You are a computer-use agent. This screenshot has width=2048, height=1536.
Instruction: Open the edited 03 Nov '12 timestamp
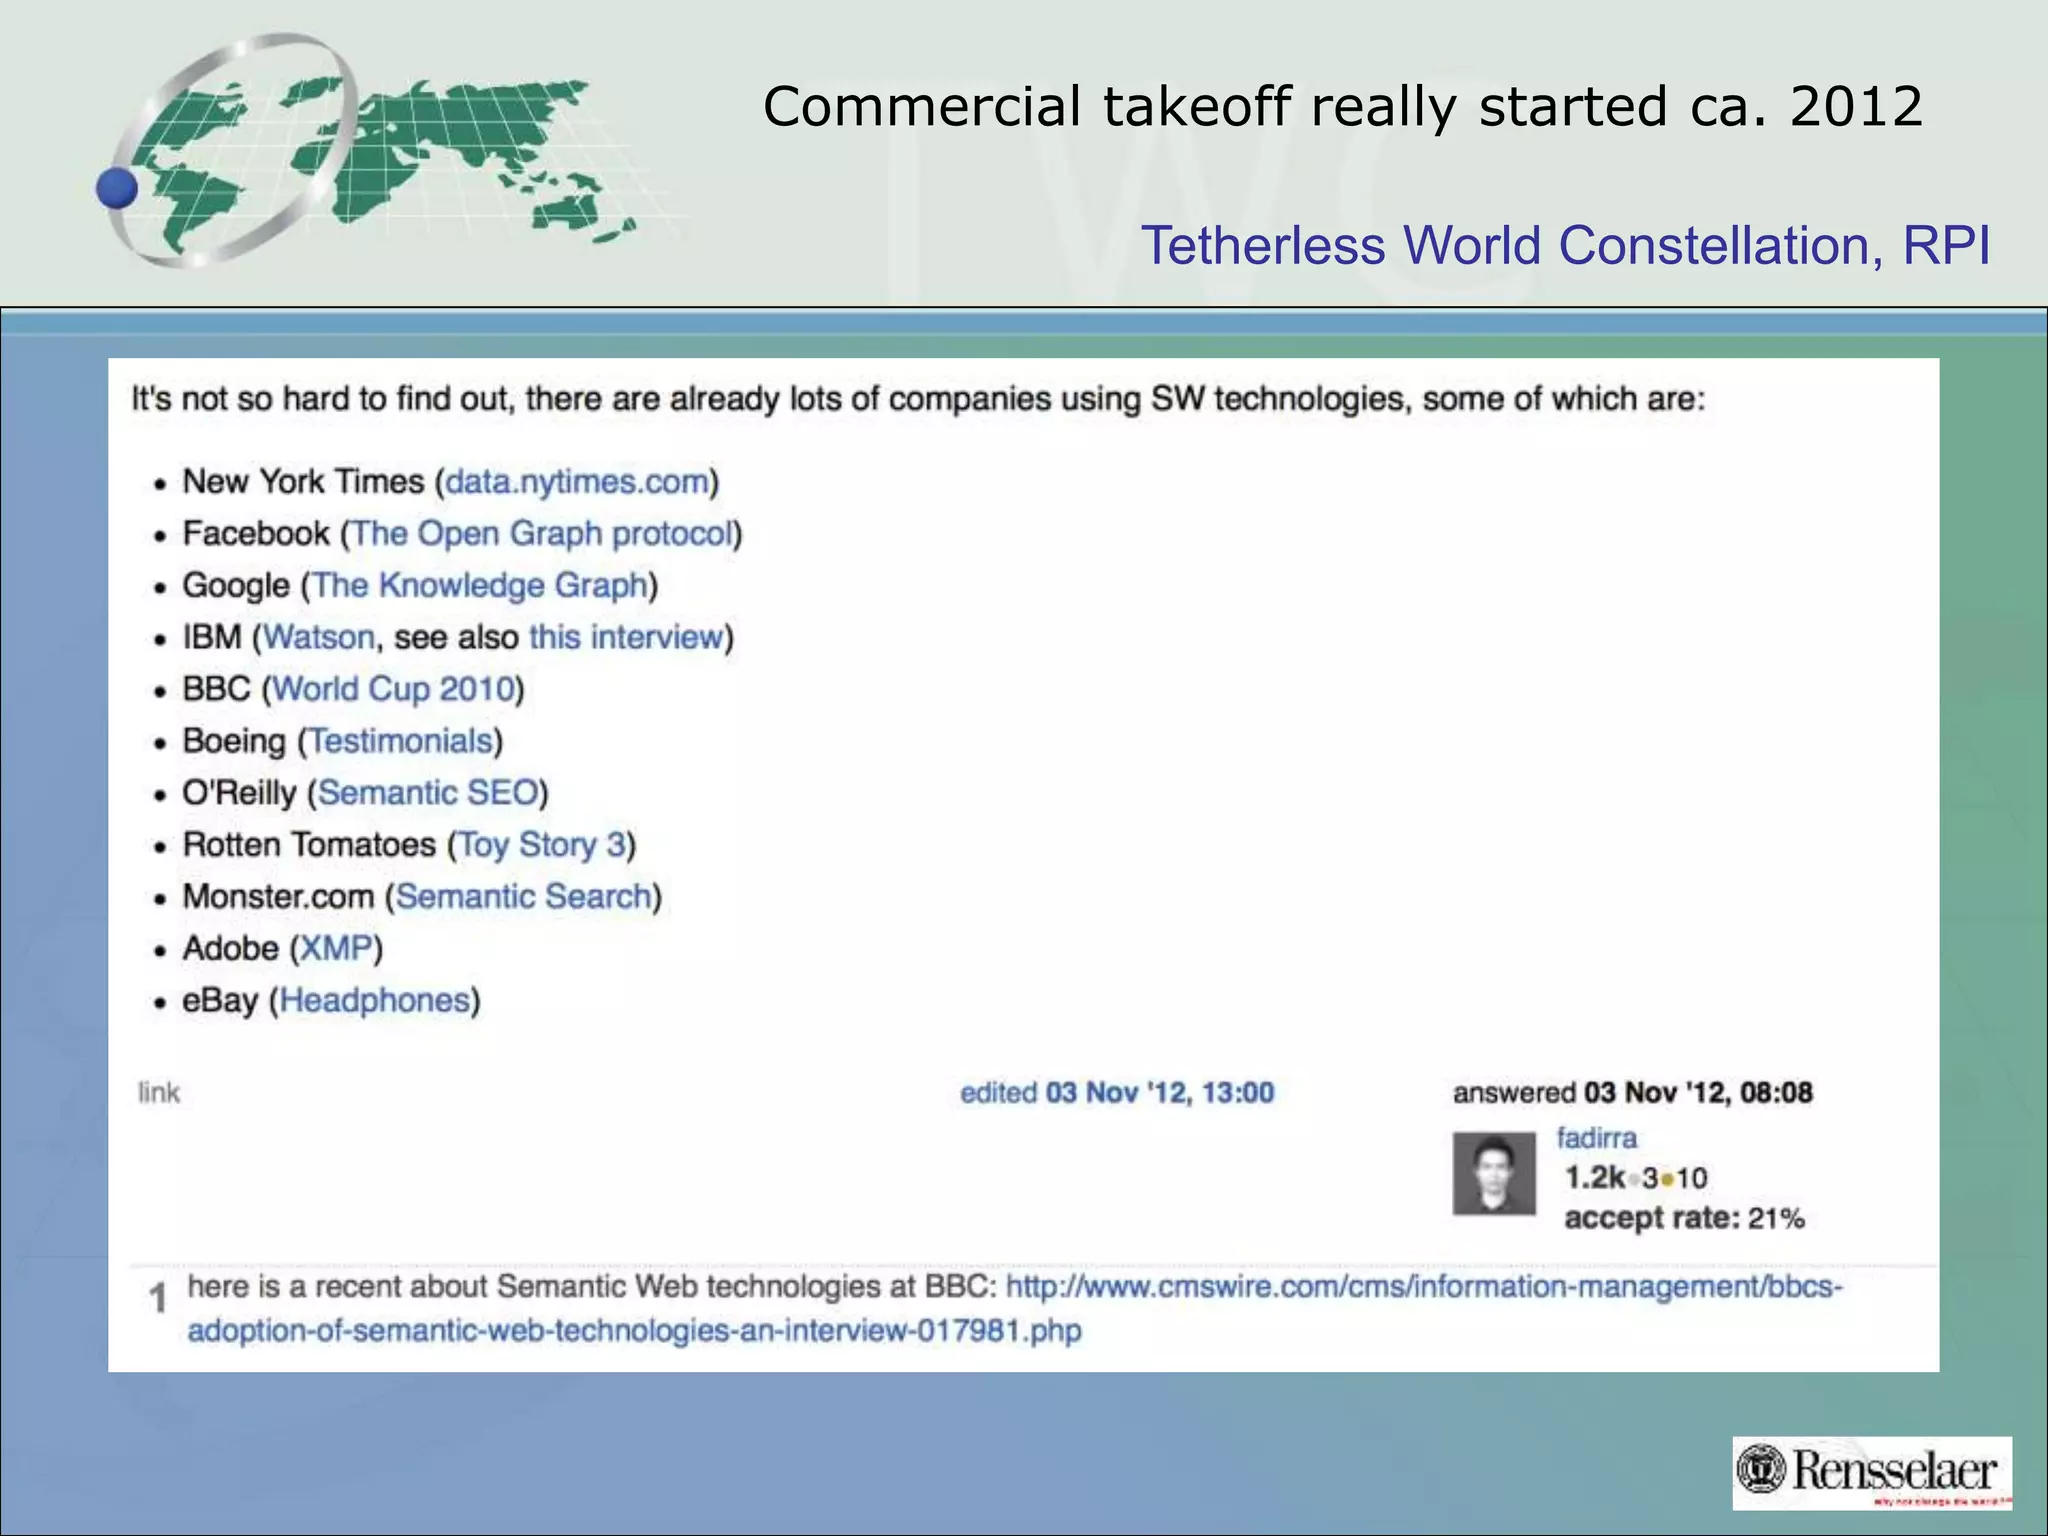(x=1117, y=1092)
